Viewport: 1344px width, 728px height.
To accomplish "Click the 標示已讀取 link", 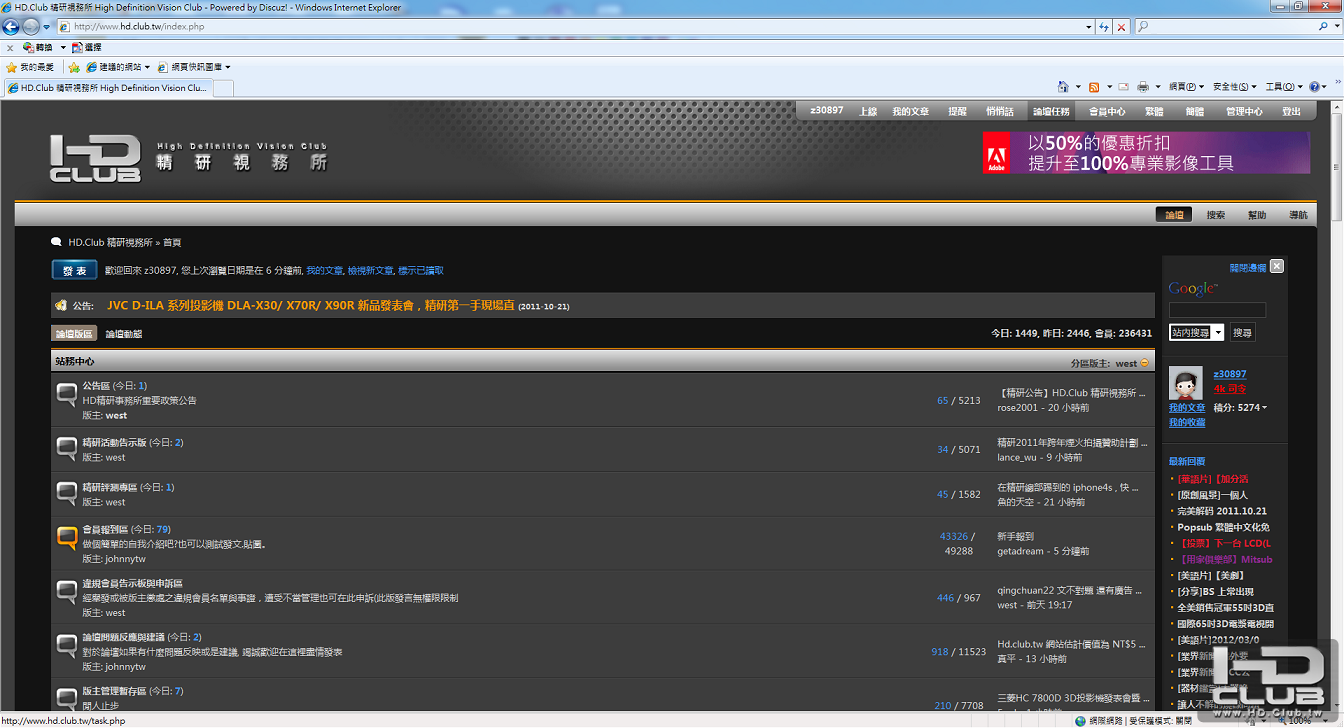I will (x=421, y=270).
